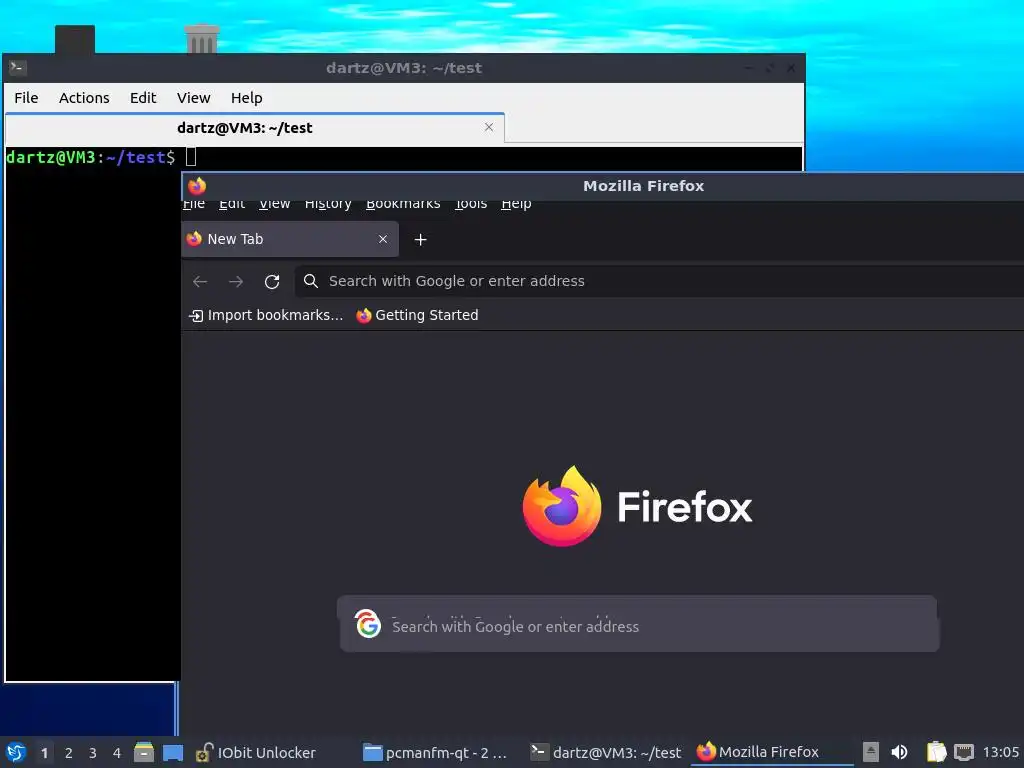This screenshot has height=768, width=1024.
Task: Switch to workspace 3
Action: click(x=93, y=753)
